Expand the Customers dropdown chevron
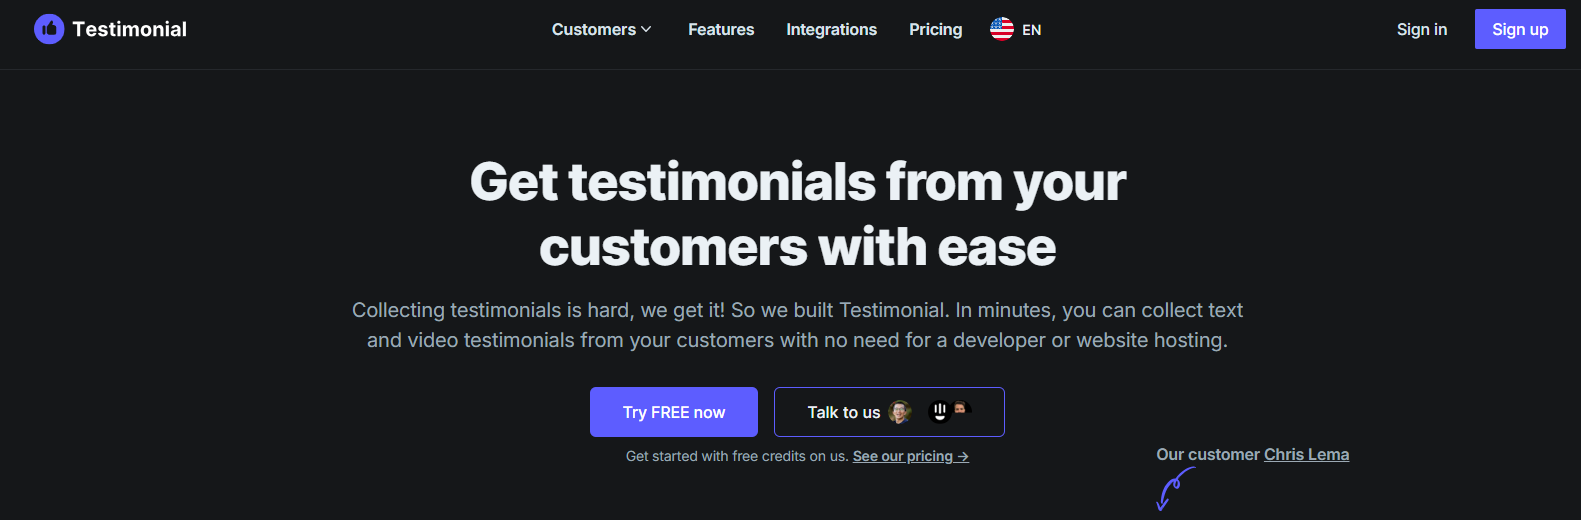 pos(646,30)
